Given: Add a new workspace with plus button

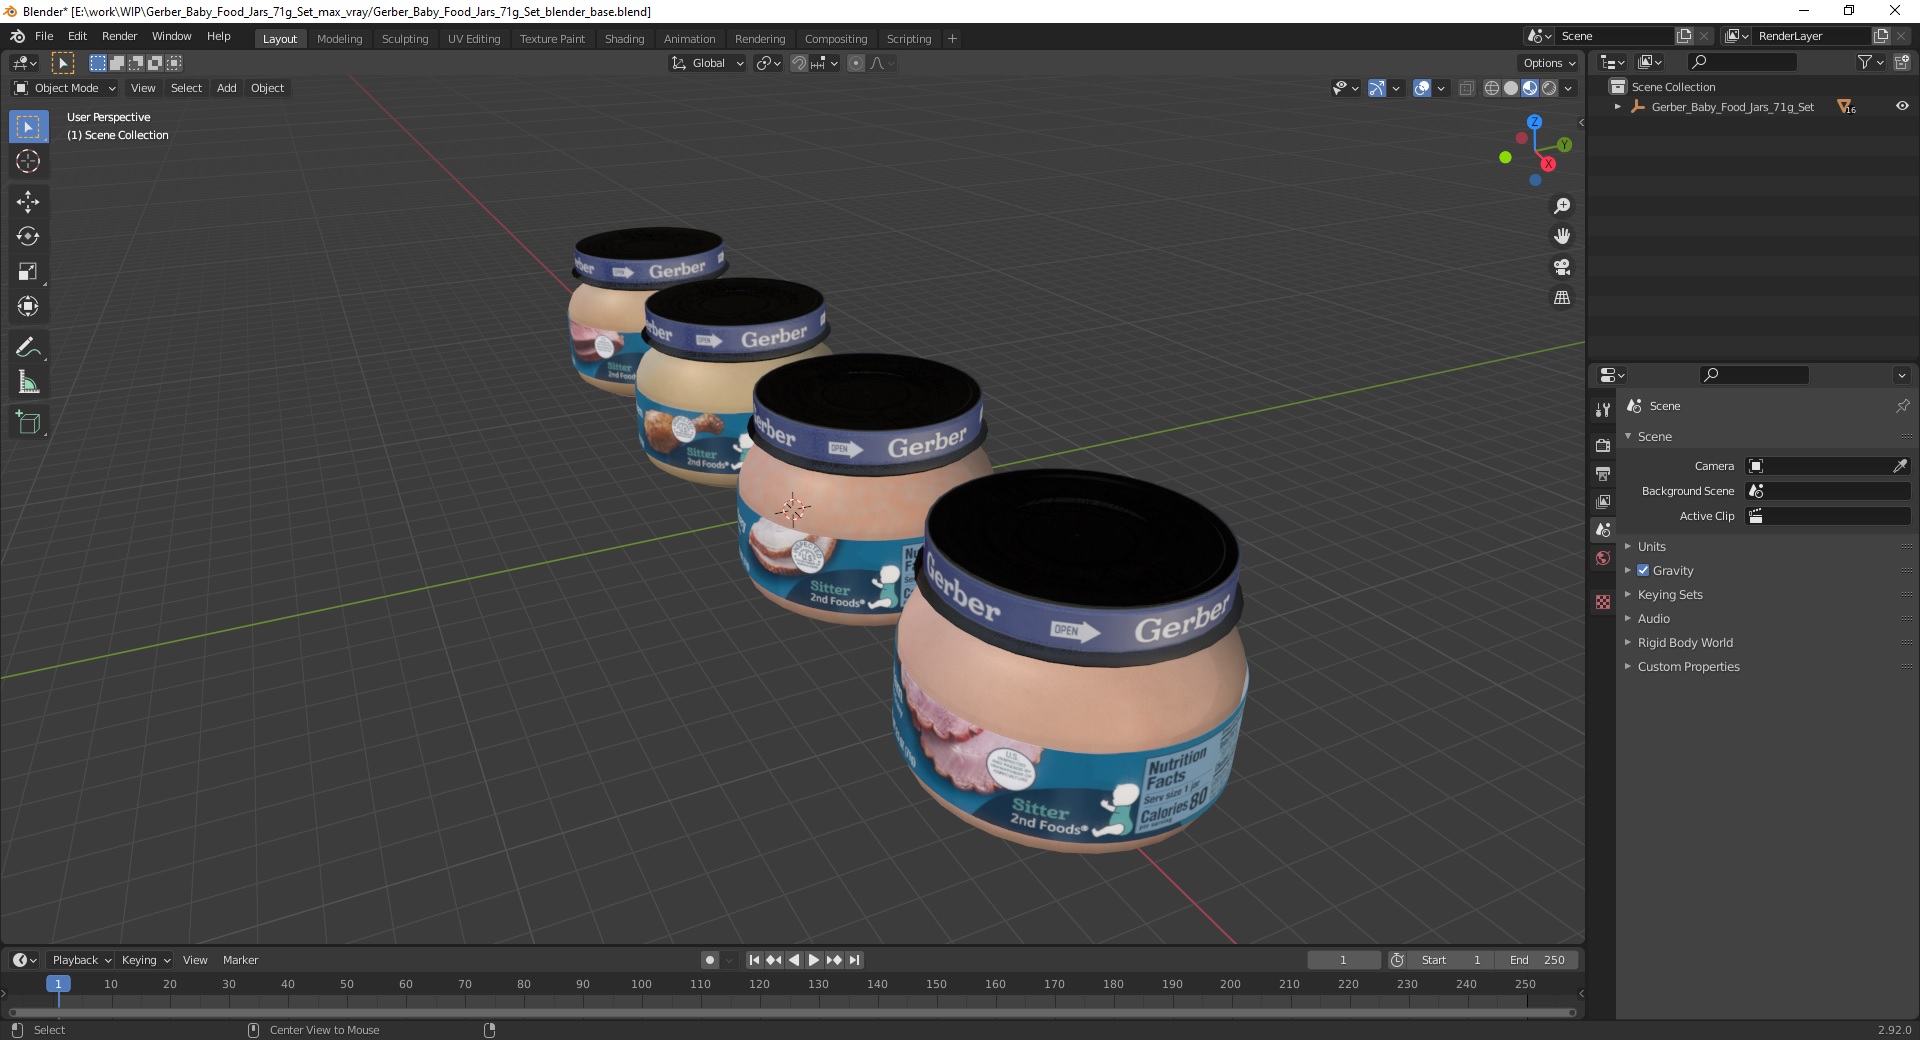Looking at the screenshot, I should pos(952,39).
